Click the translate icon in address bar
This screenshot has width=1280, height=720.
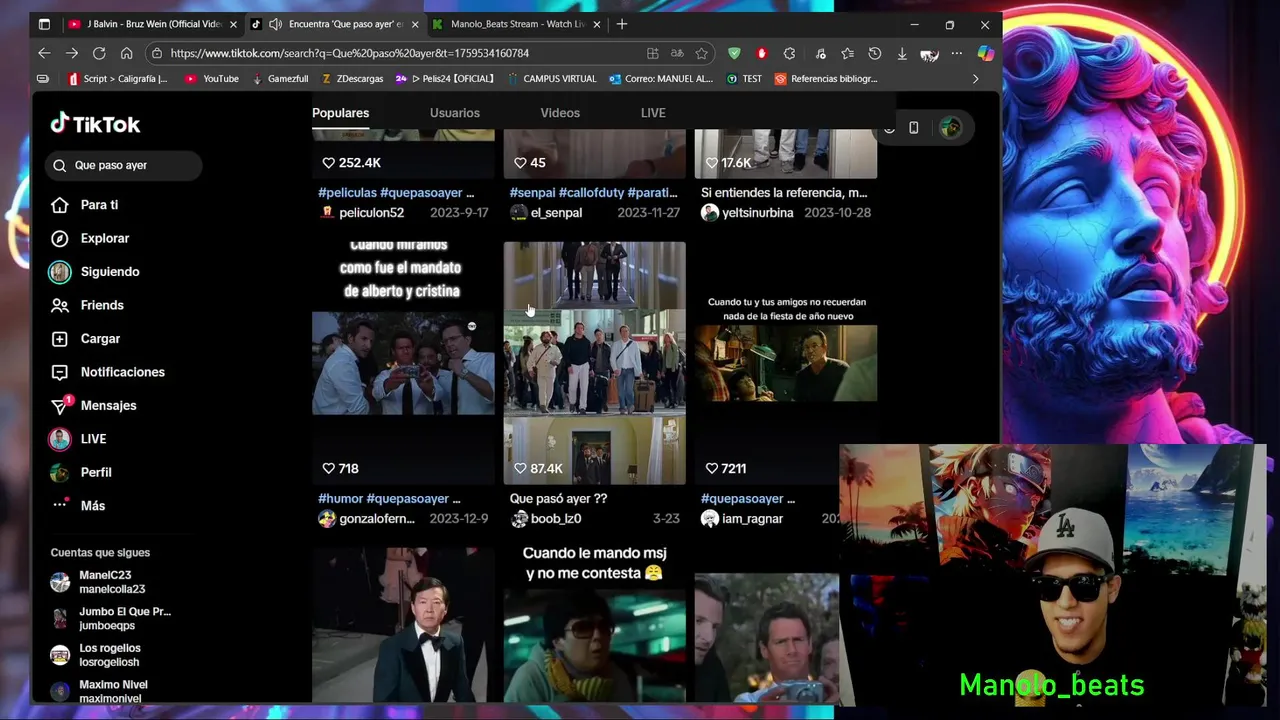coord(677,53)
